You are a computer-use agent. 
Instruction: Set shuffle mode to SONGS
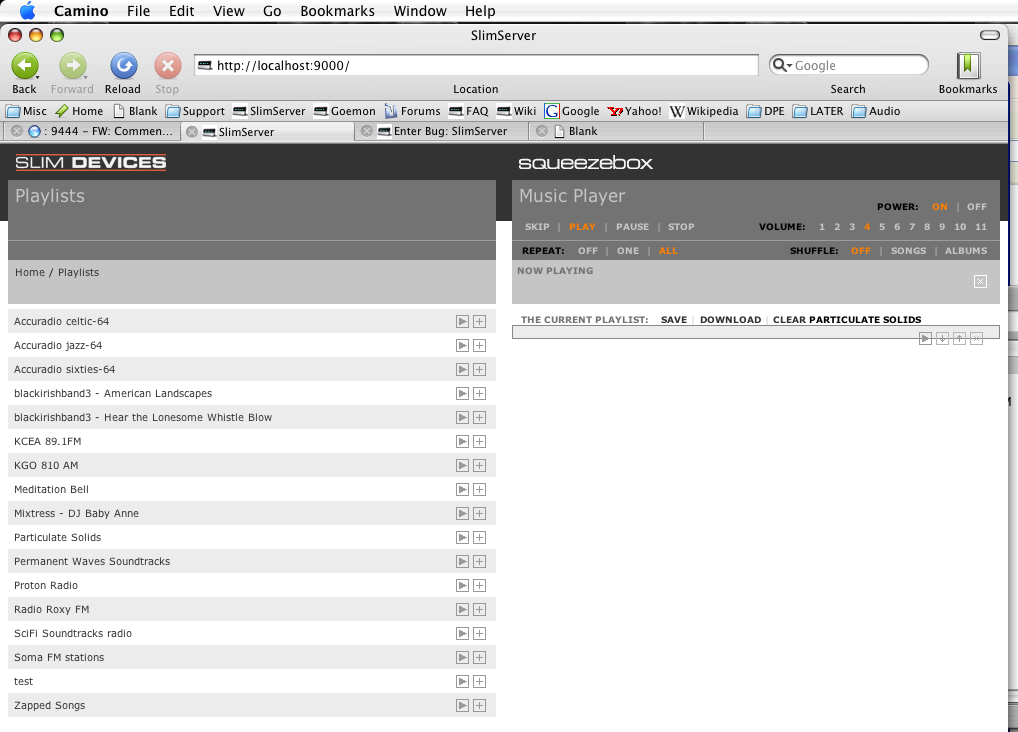pos(908,251)
